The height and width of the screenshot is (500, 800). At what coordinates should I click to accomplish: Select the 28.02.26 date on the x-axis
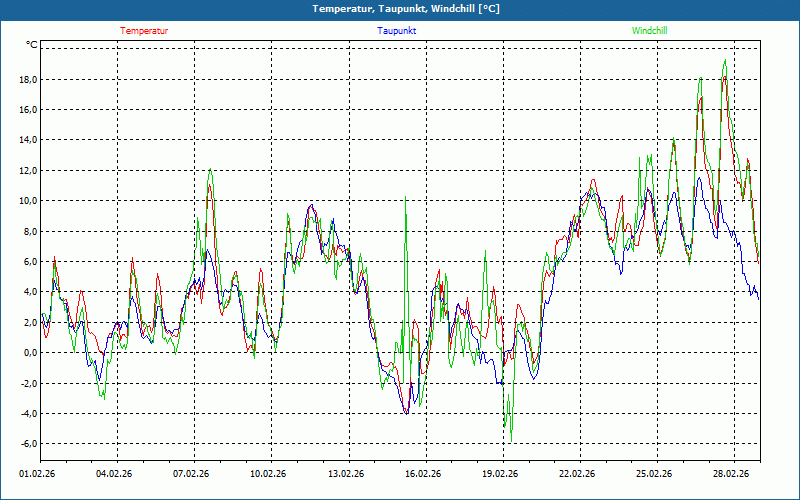click(x=731, y=475)
